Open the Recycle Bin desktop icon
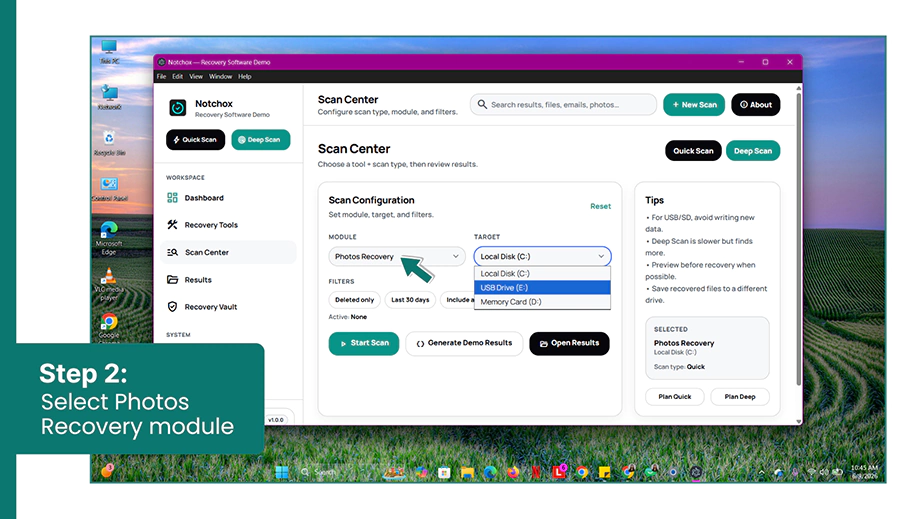Screen dimensions: 922x519 point(109,143)
